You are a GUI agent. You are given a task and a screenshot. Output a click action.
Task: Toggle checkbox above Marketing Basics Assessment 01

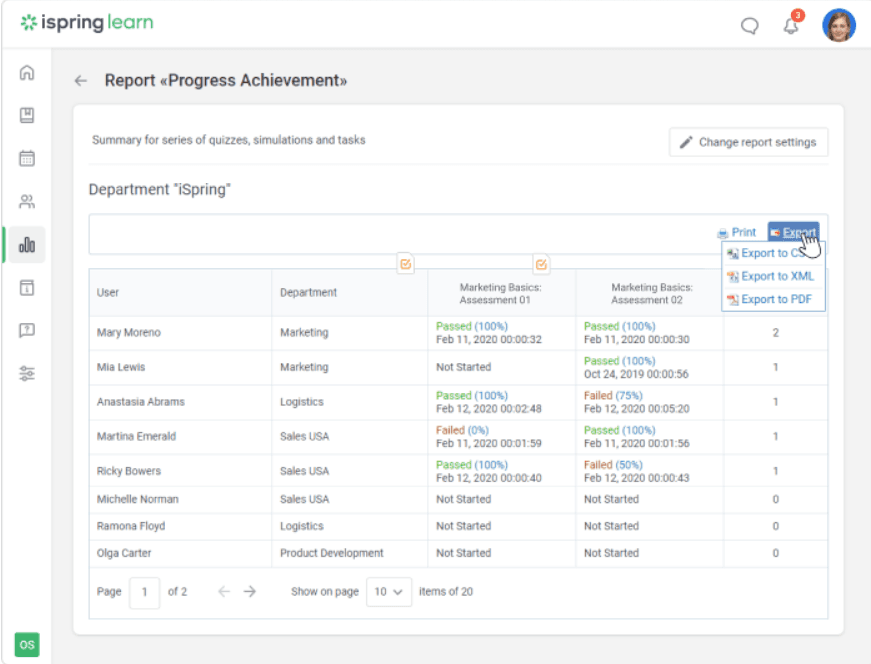click(406, 264)
